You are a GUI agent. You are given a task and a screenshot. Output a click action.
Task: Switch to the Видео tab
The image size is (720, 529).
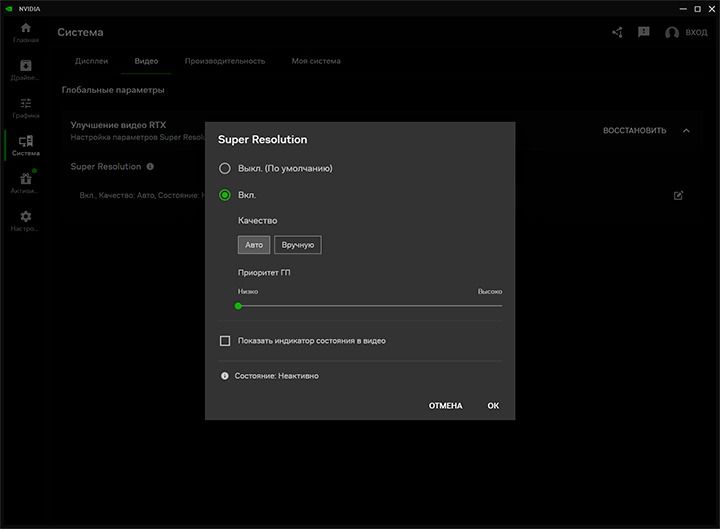coord(146,61)
